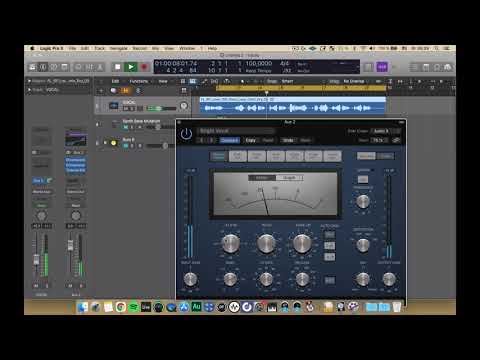Select the Vintage Opto circuit tab

332,156
